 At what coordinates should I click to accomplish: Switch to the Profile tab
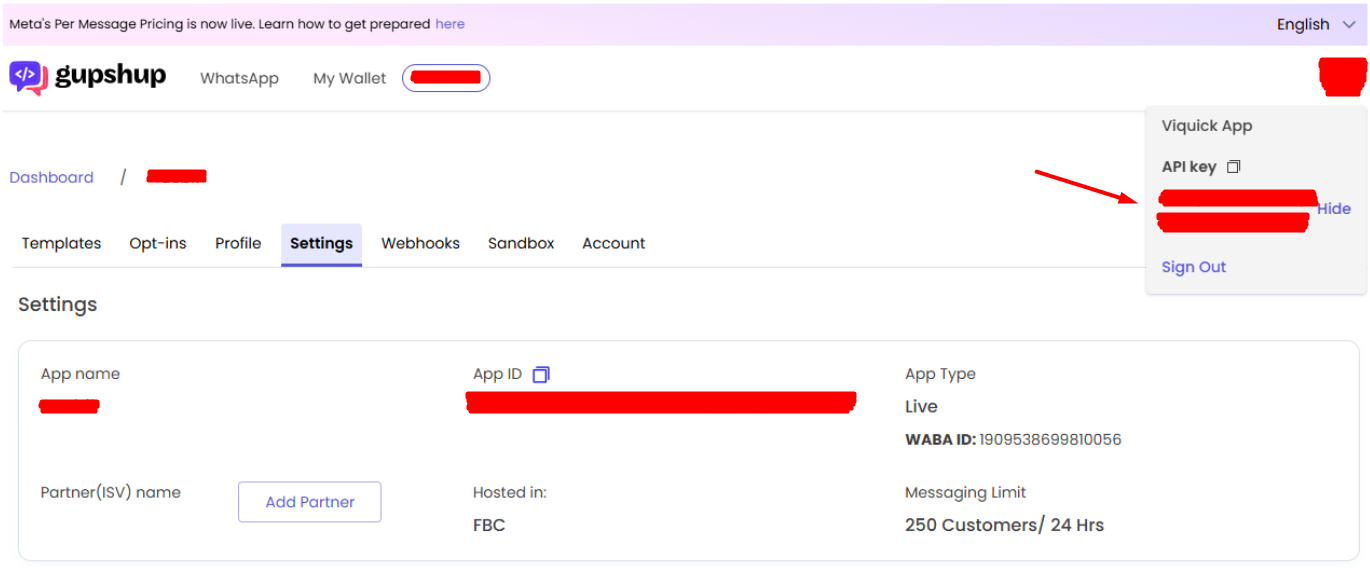coord(238,243)
